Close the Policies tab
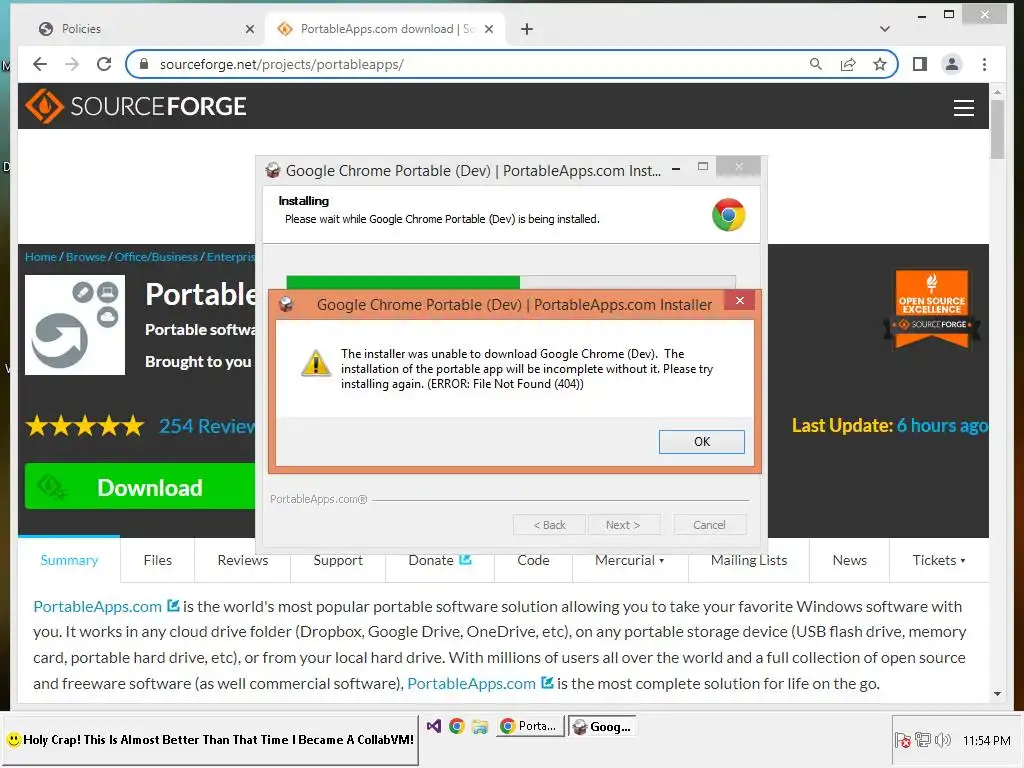1024x768 pixels. (249, 29)
